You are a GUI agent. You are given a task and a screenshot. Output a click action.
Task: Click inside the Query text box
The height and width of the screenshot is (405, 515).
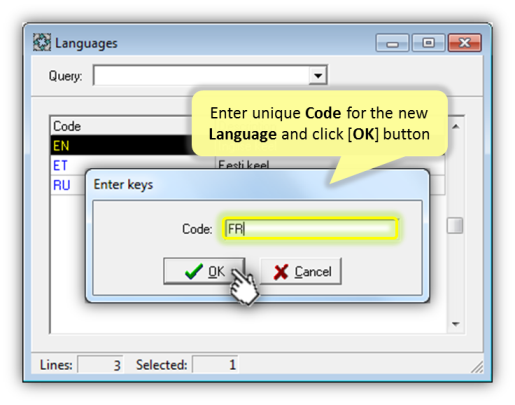click(201, 75)
